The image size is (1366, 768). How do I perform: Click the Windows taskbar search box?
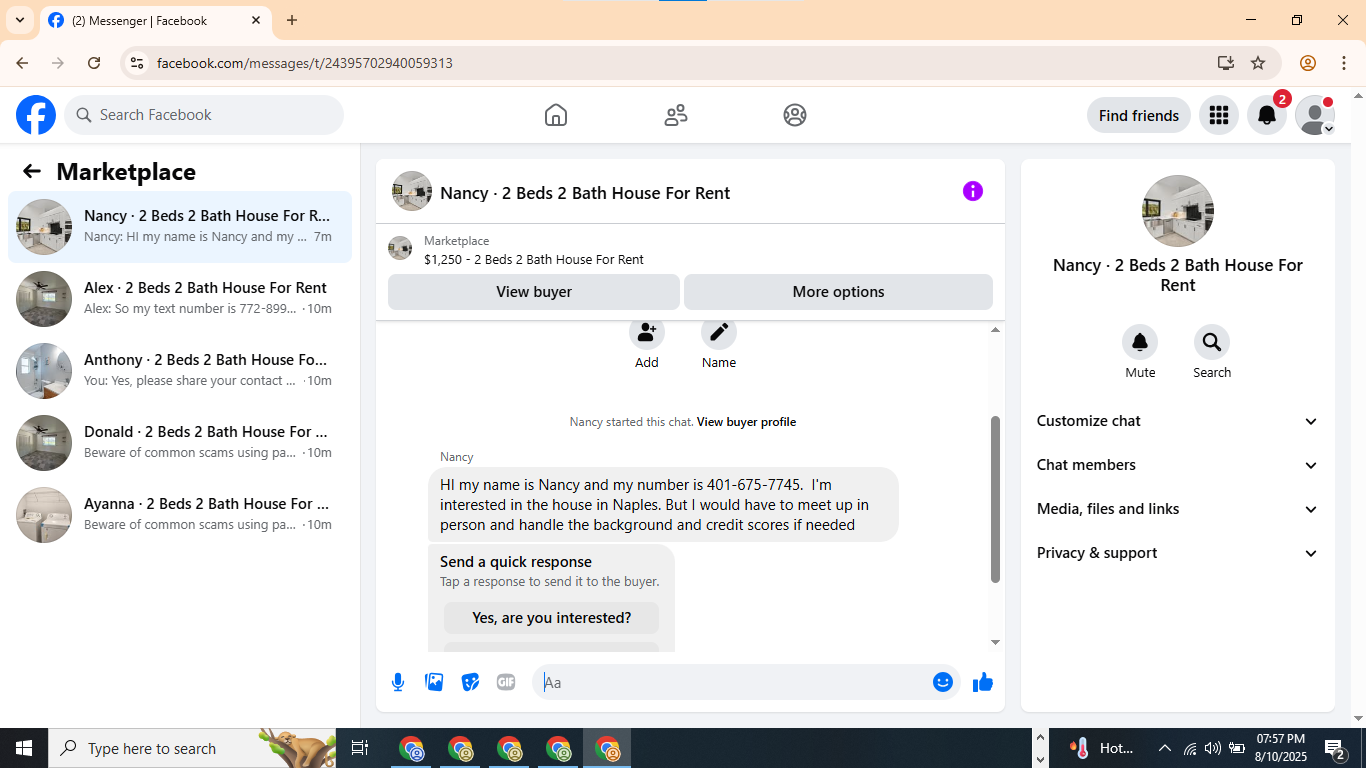[x=194, y=748]
